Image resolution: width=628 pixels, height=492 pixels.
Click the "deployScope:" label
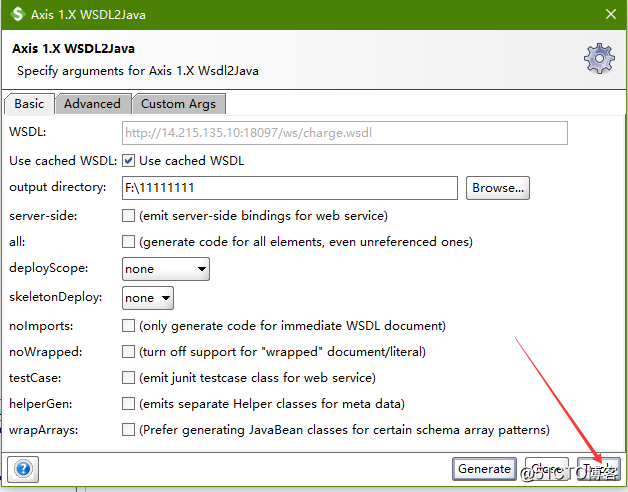(x=48, y=268)
